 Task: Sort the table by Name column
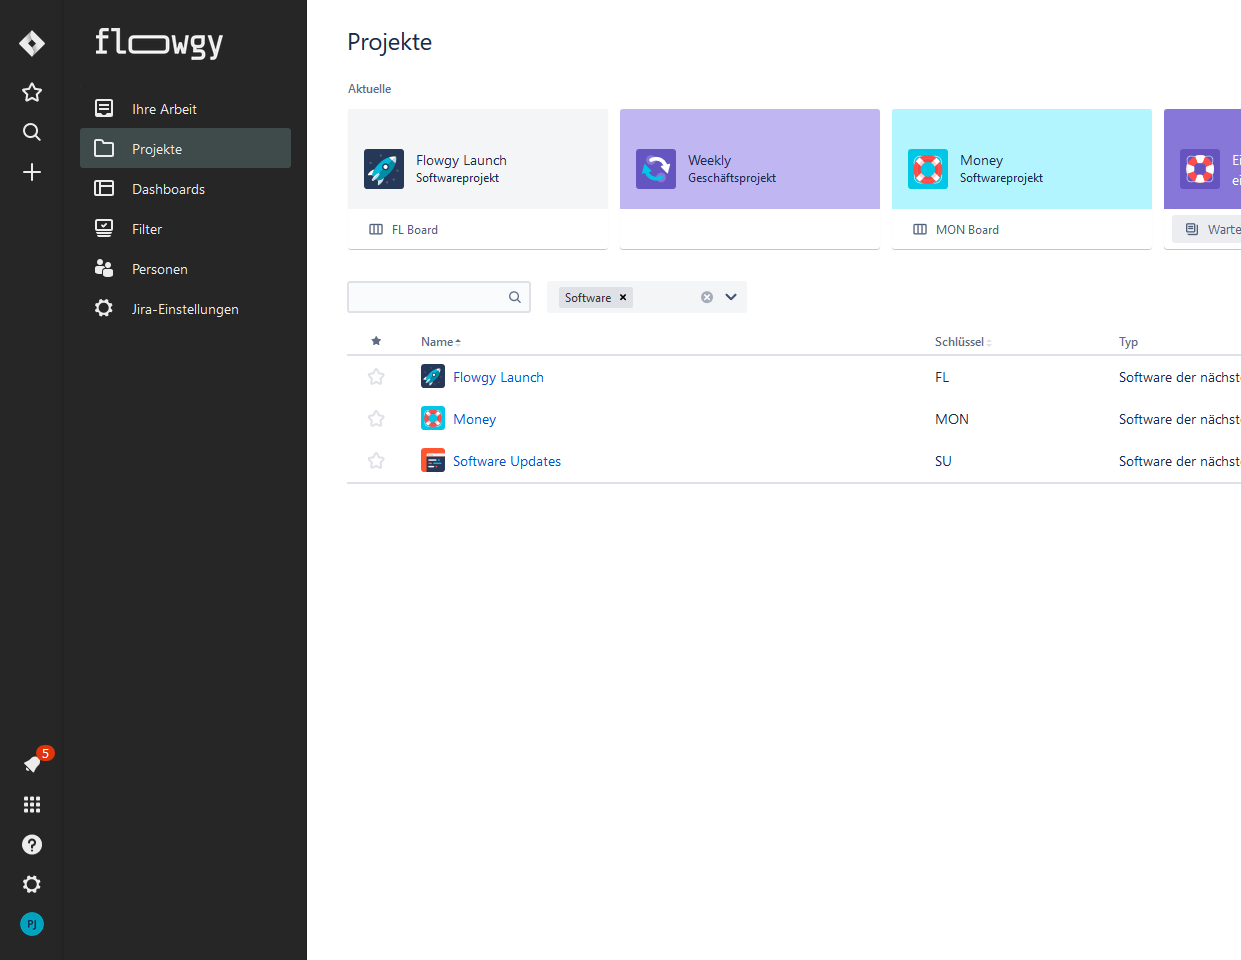[x=441, y=342]
